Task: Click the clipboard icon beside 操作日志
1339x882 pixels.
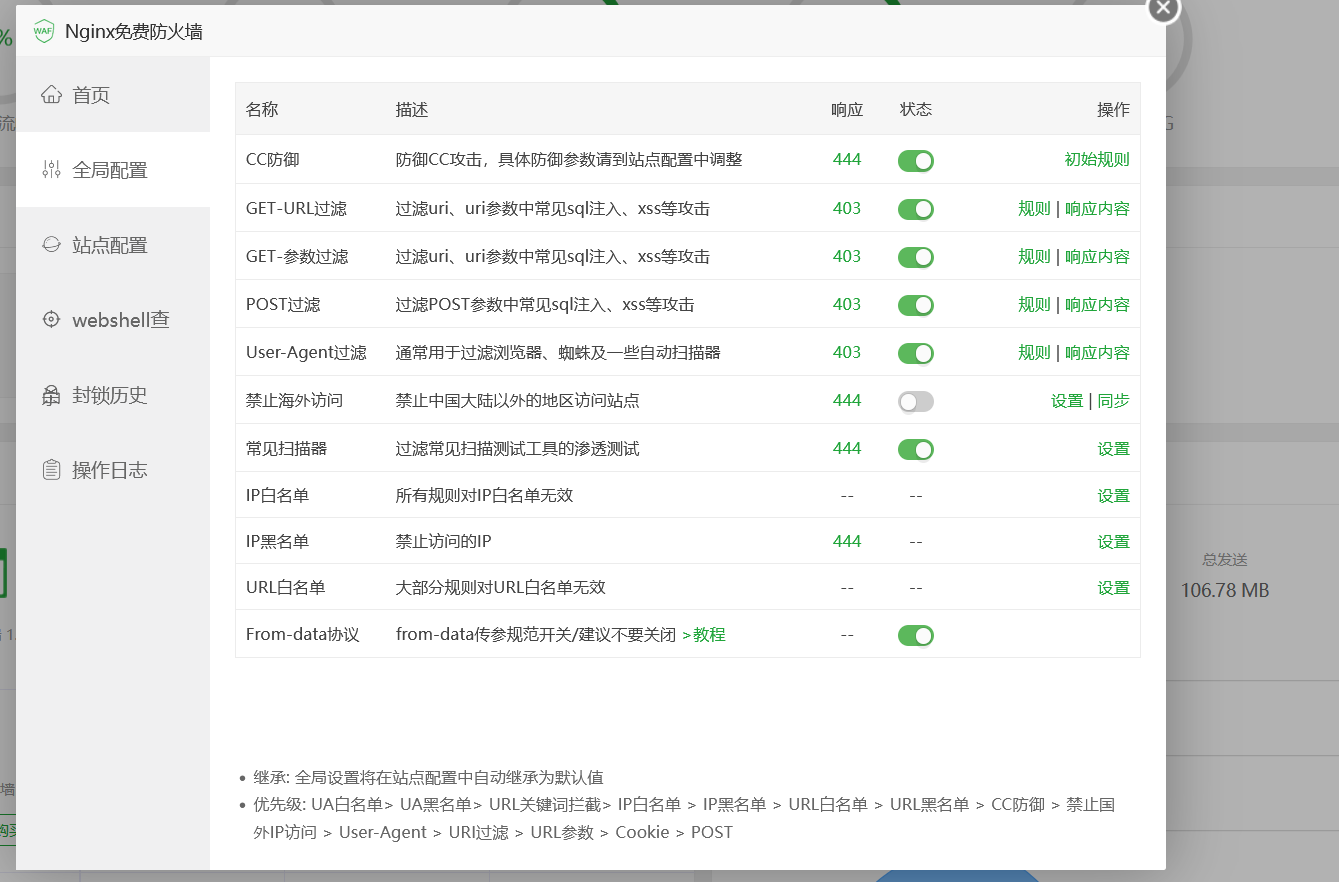Action: [x=51, y=469]
